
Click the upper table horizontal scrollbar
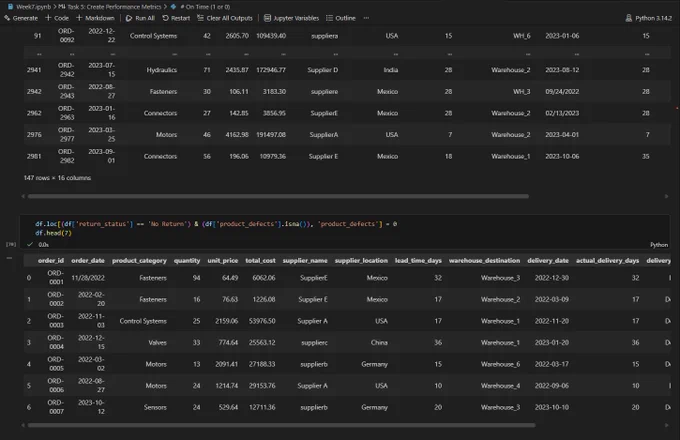click(278, 196)
